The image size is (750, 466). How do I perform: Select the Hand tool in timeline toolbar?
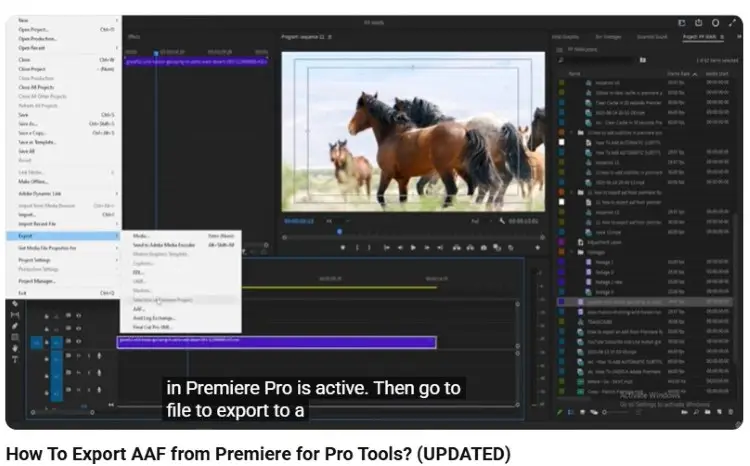coord(15,348)
